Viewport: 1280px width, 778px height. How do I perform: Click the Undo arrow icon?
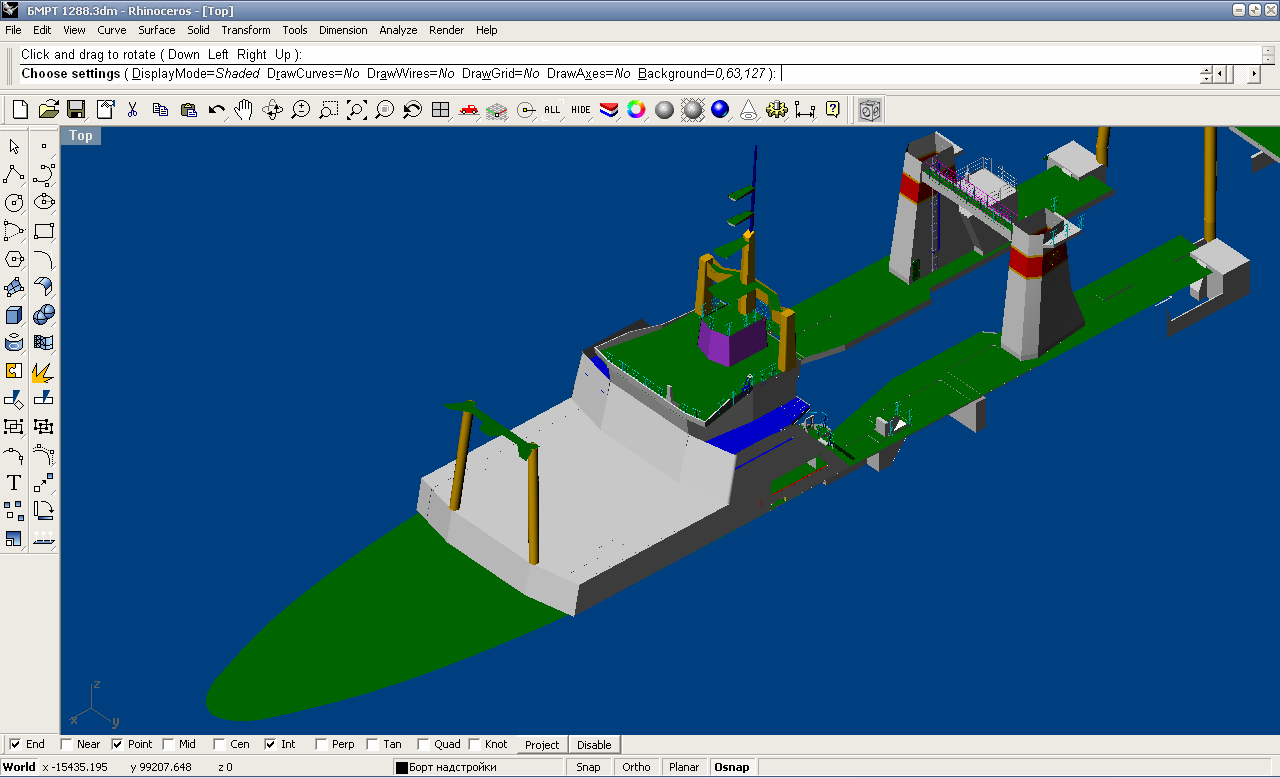[216, 110]
